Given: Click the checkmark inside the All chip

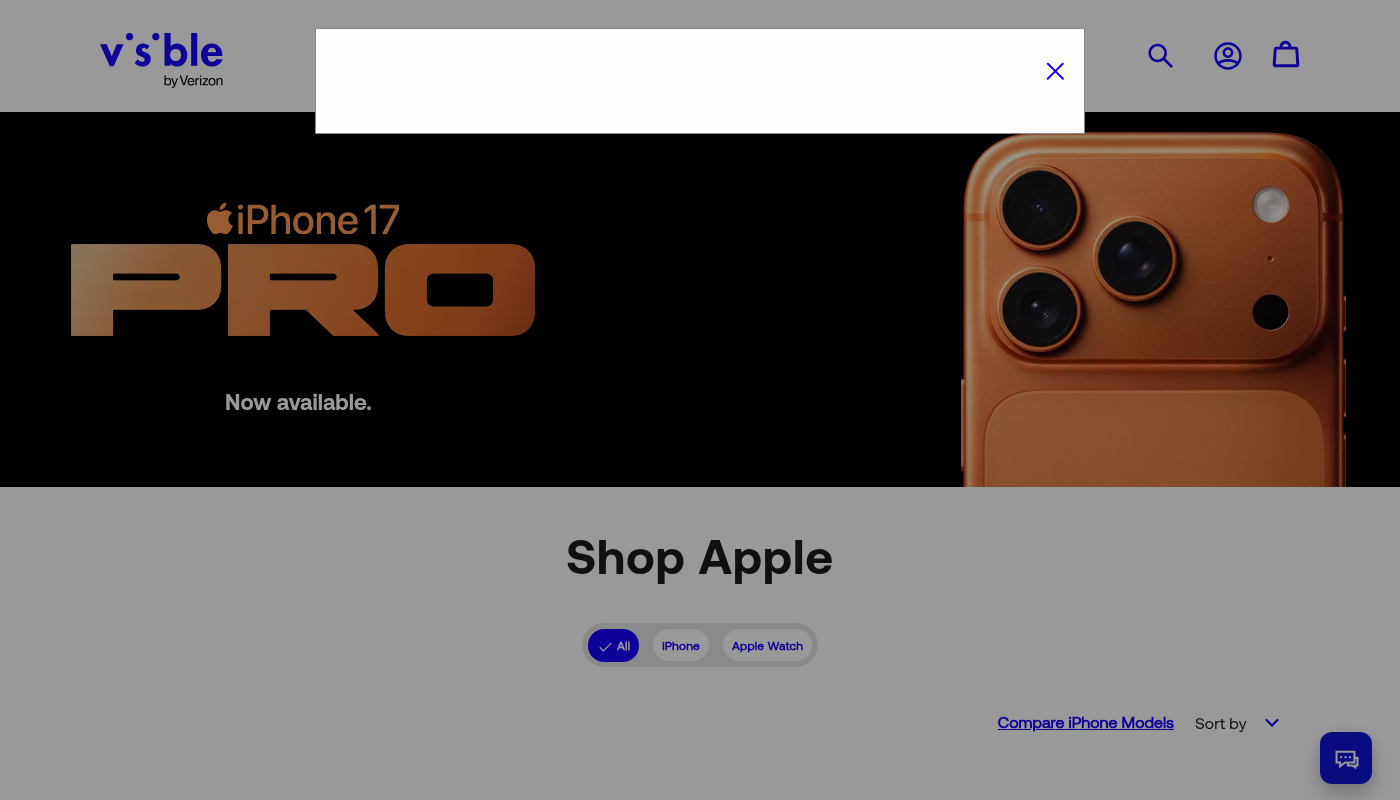Looking at the screenshot, I should (604, 647).
